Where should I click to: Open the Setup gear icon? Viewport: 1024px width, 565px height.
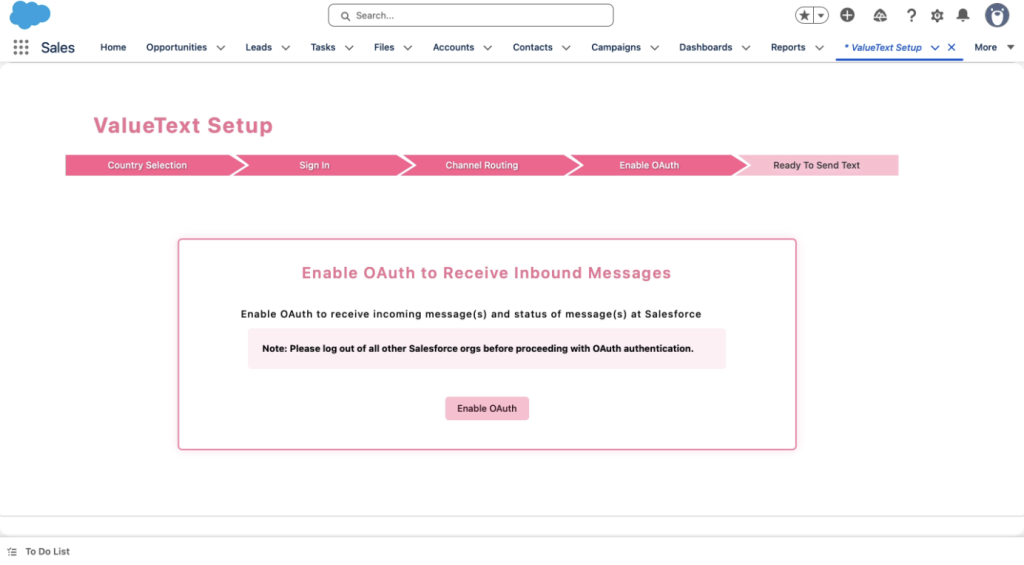point(937,15)
